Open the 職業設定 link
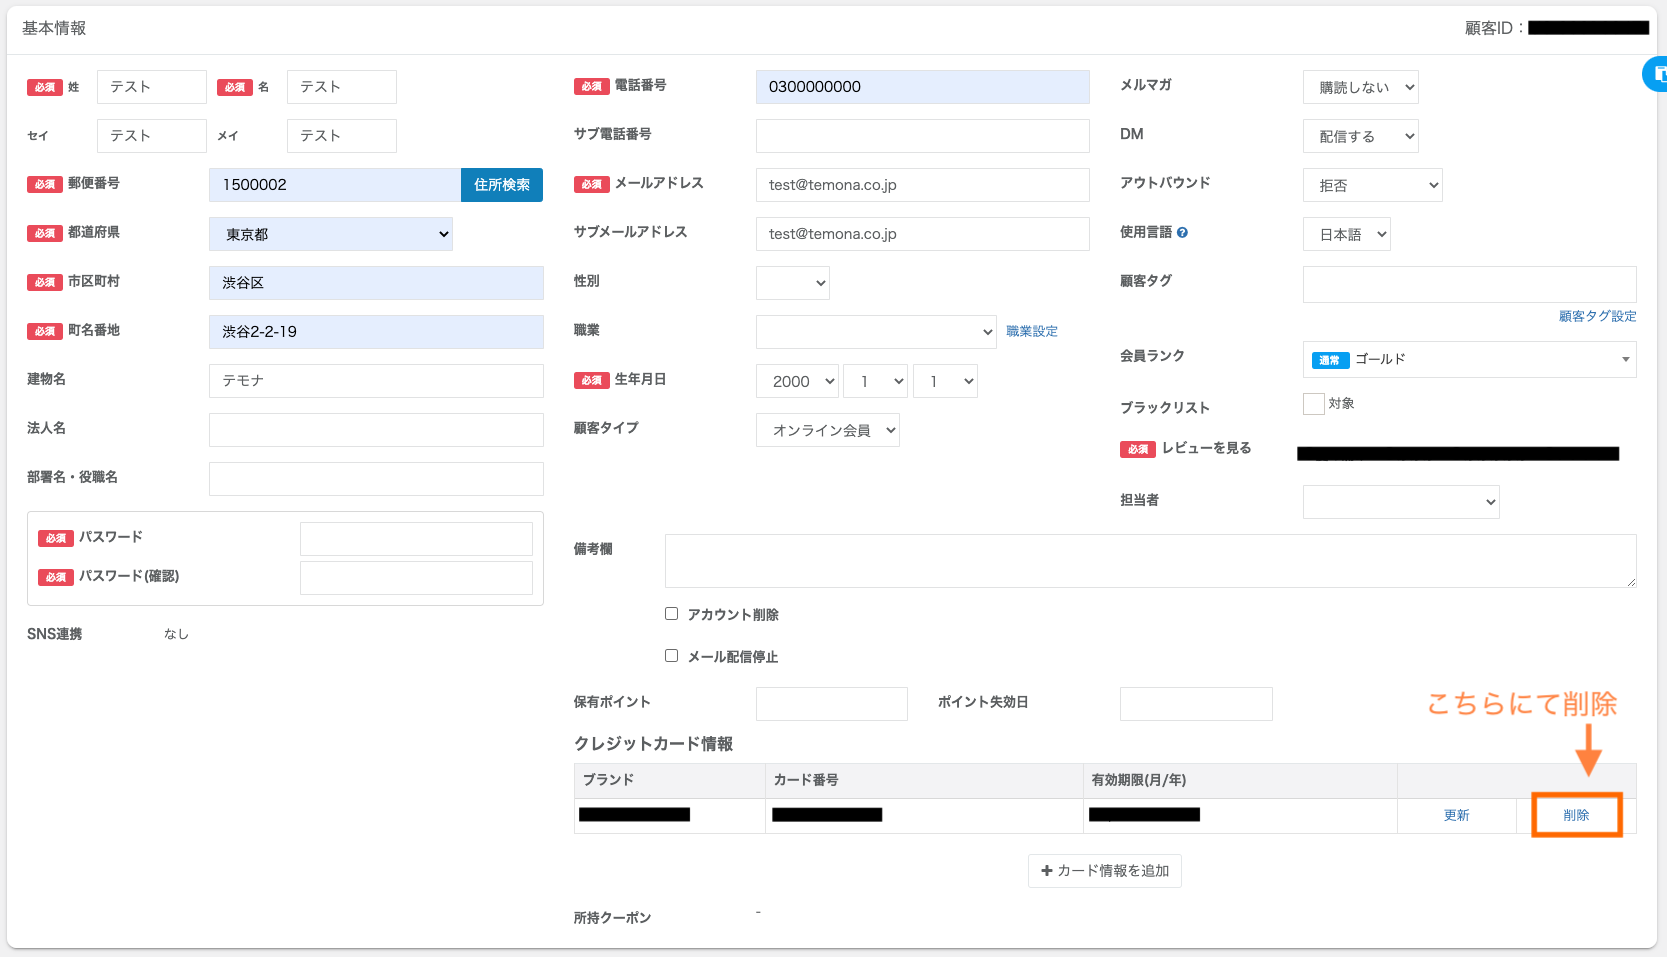 tap(1031, 331)
